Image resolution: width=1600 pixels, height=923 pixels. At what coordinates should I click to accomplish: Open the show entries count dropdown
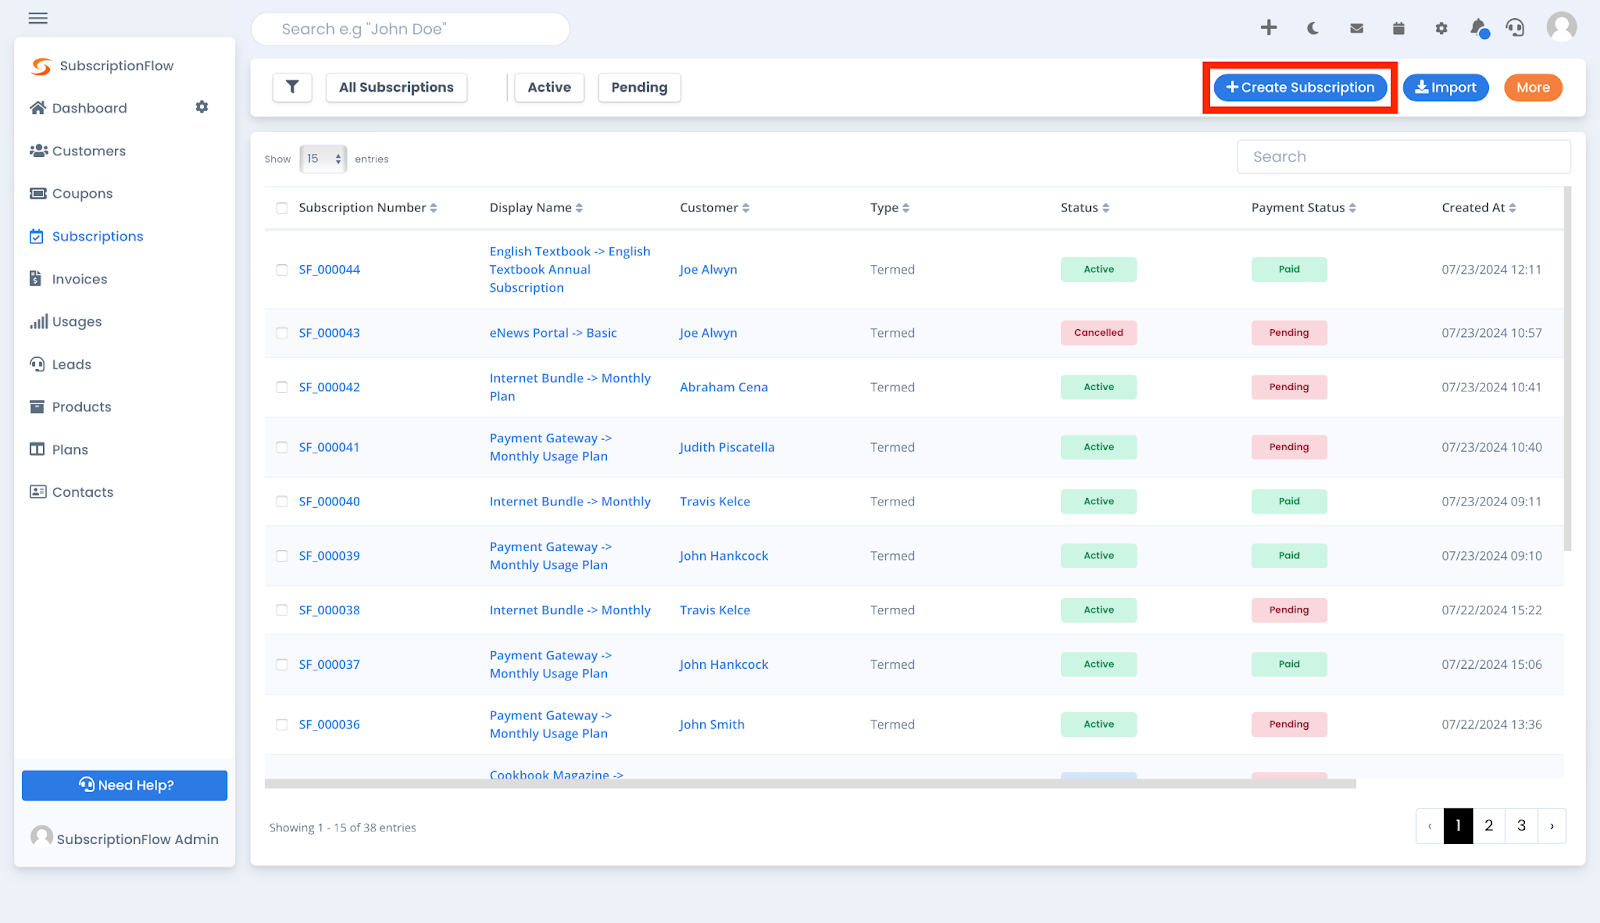(x=323, y=158)
